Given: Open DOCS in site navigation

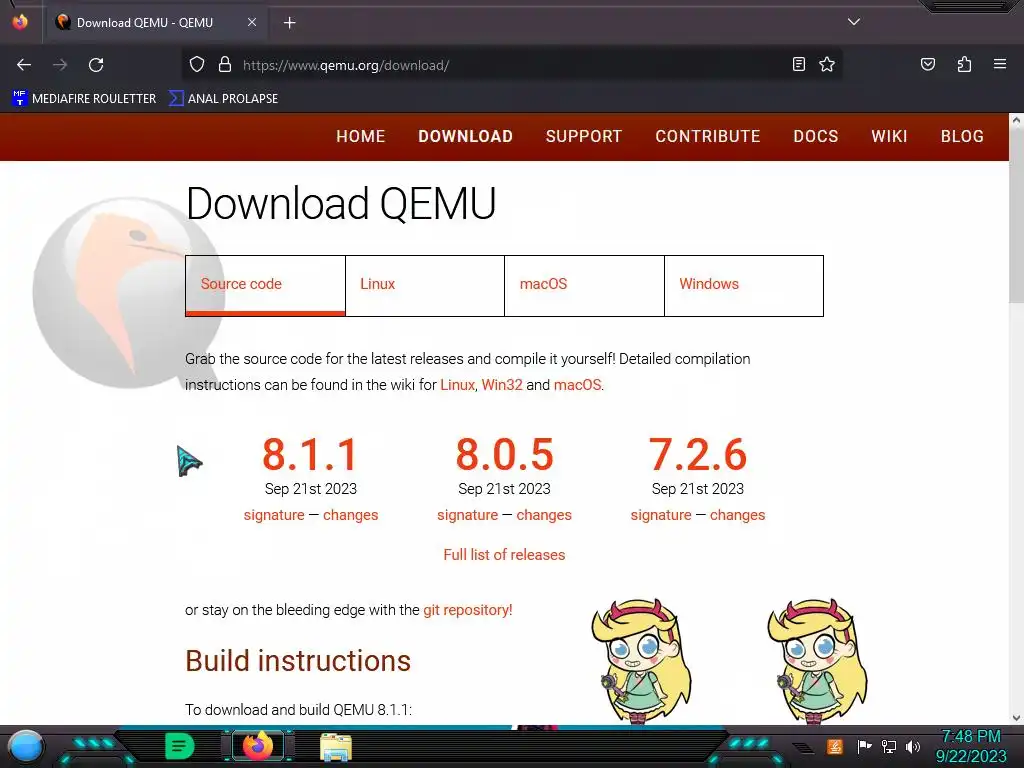Looking at the screenshot, I should pyautogui.click(x=816, y=136).
